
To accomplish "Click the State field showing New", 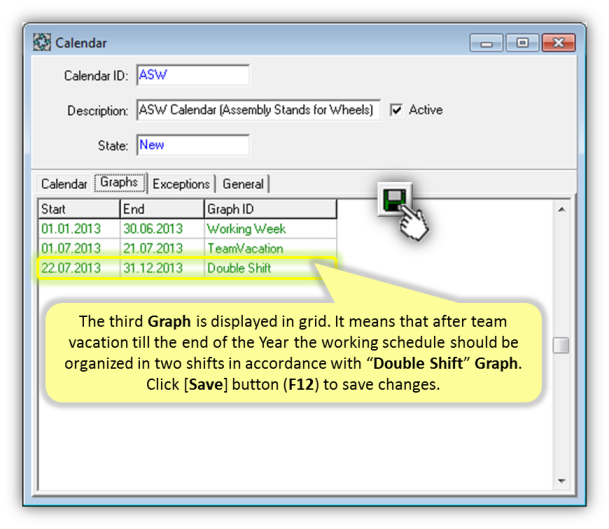I will click(191, 145).
